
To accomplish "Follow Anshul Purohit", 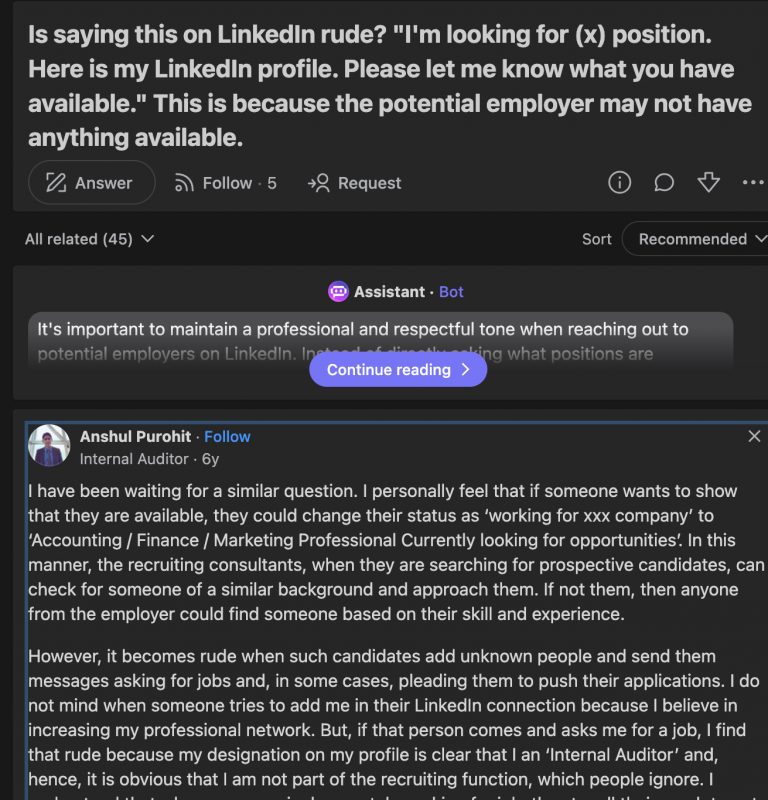I will tap(227, 436).
